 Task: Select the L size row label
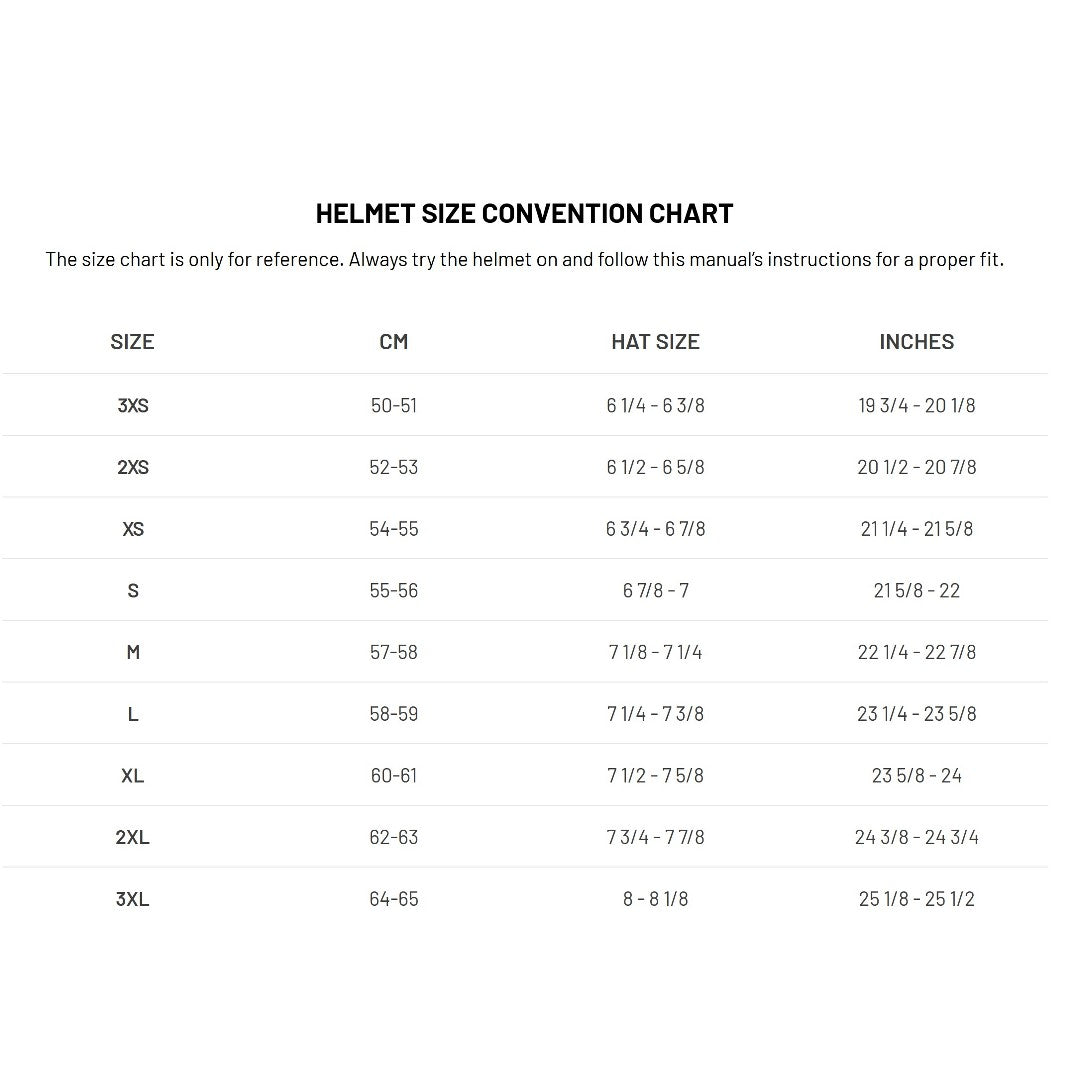coord(133,714)
